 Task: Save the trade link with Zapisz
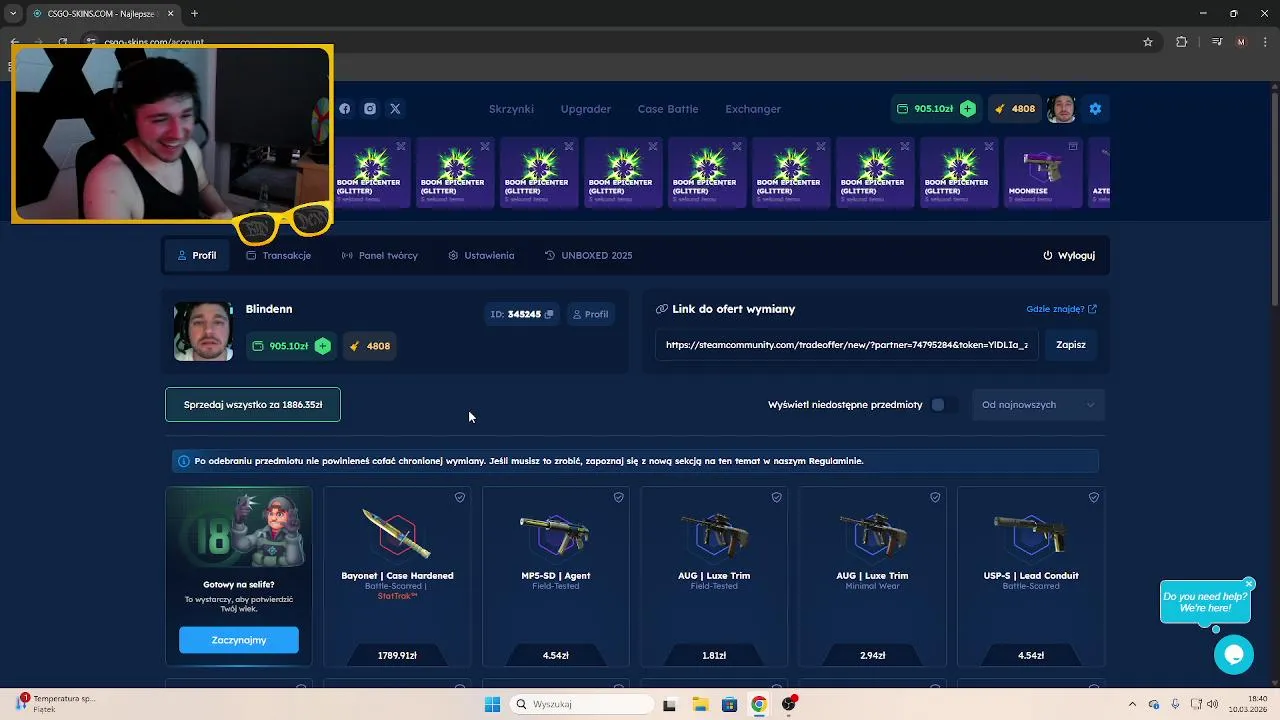[x=1071, y=345]
